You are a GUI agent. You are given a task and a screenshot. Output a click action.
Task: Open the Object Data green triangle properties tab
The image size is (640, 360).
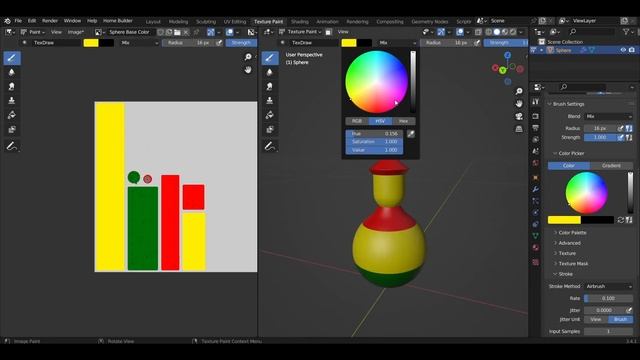click(x=536, y=236)
